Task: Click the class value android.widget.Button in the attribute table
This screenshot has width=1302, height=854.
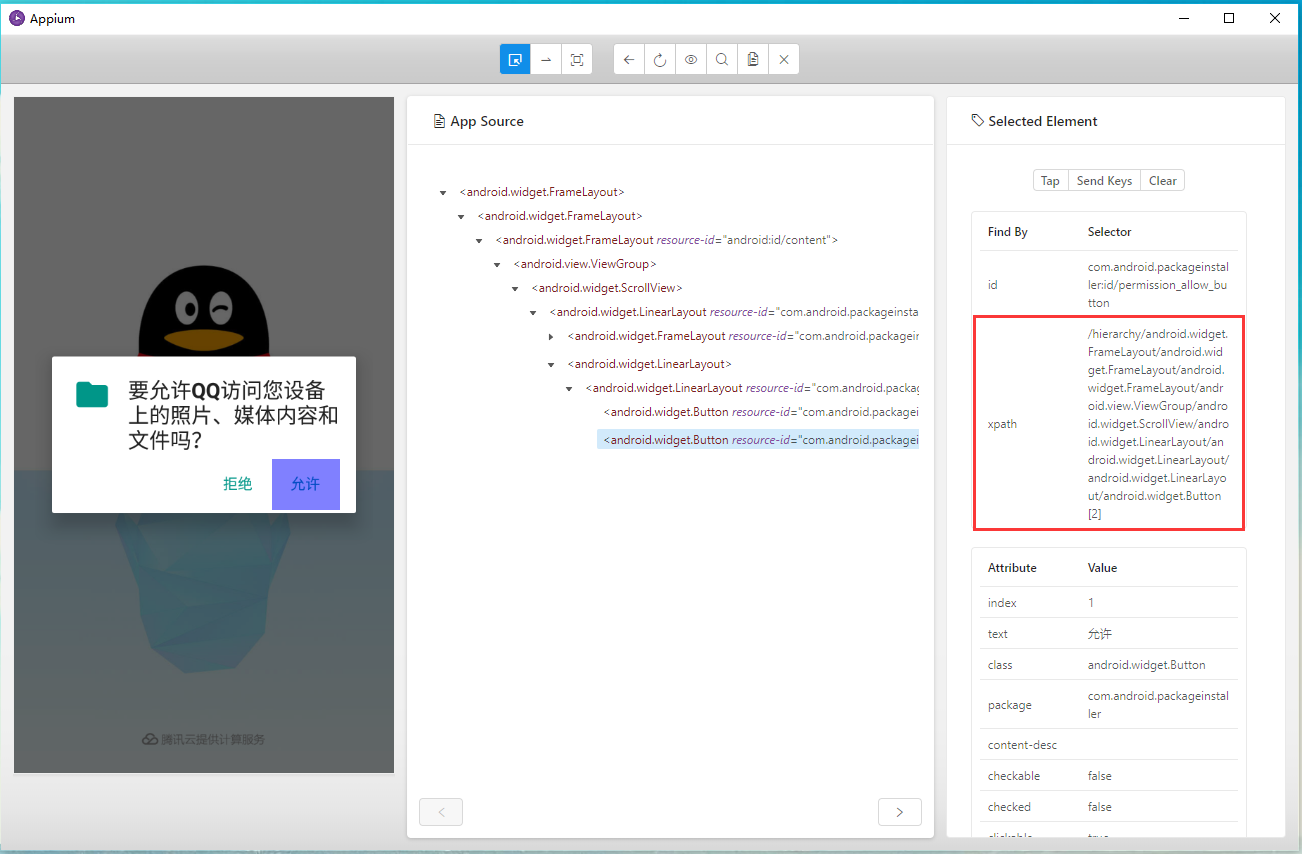Action: coord(1147,665)
